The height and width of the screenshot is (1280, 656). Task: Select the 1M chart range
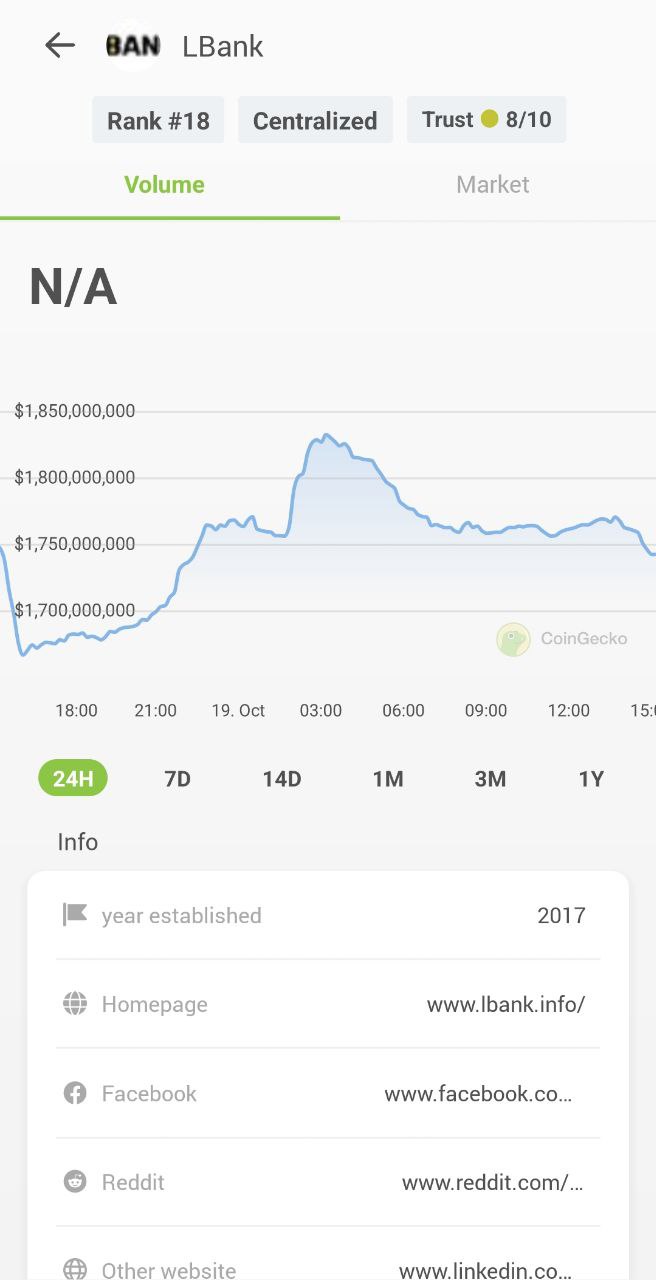pos(388,779)
